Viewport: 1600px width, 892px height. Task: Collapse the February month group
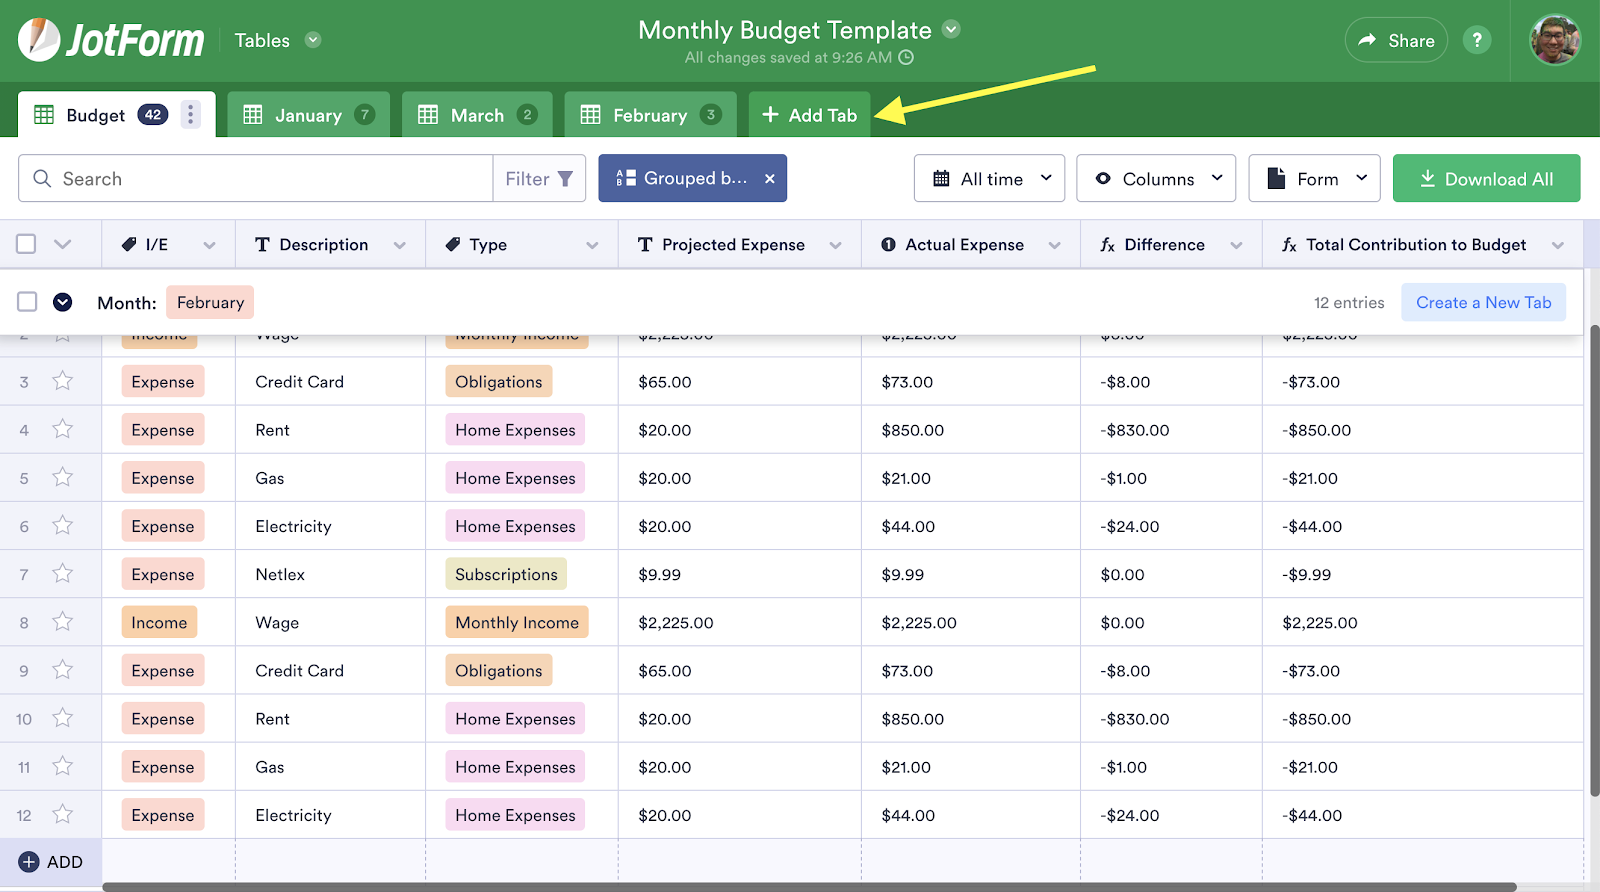63,302
